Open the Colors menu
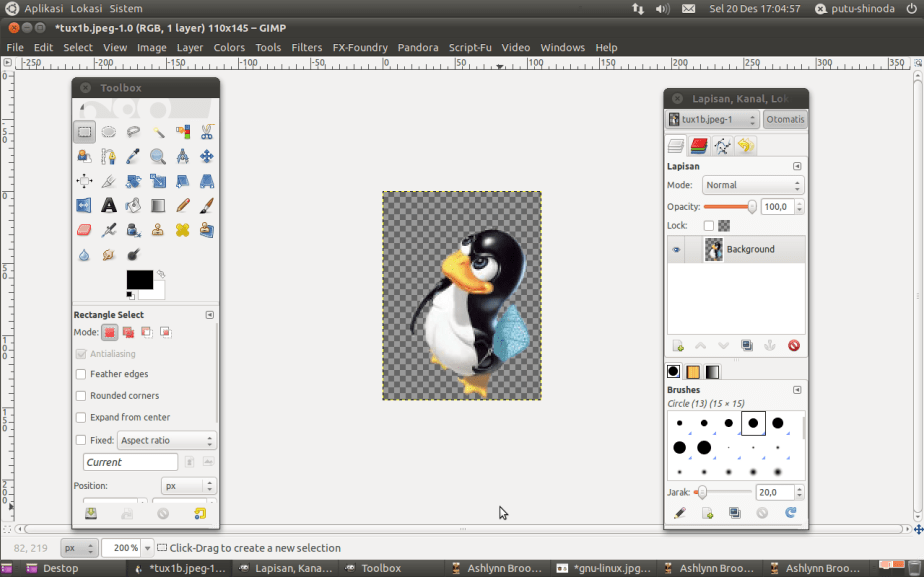Image resolution: width=924 pixels, height=577 pixels. click(229, 48)
